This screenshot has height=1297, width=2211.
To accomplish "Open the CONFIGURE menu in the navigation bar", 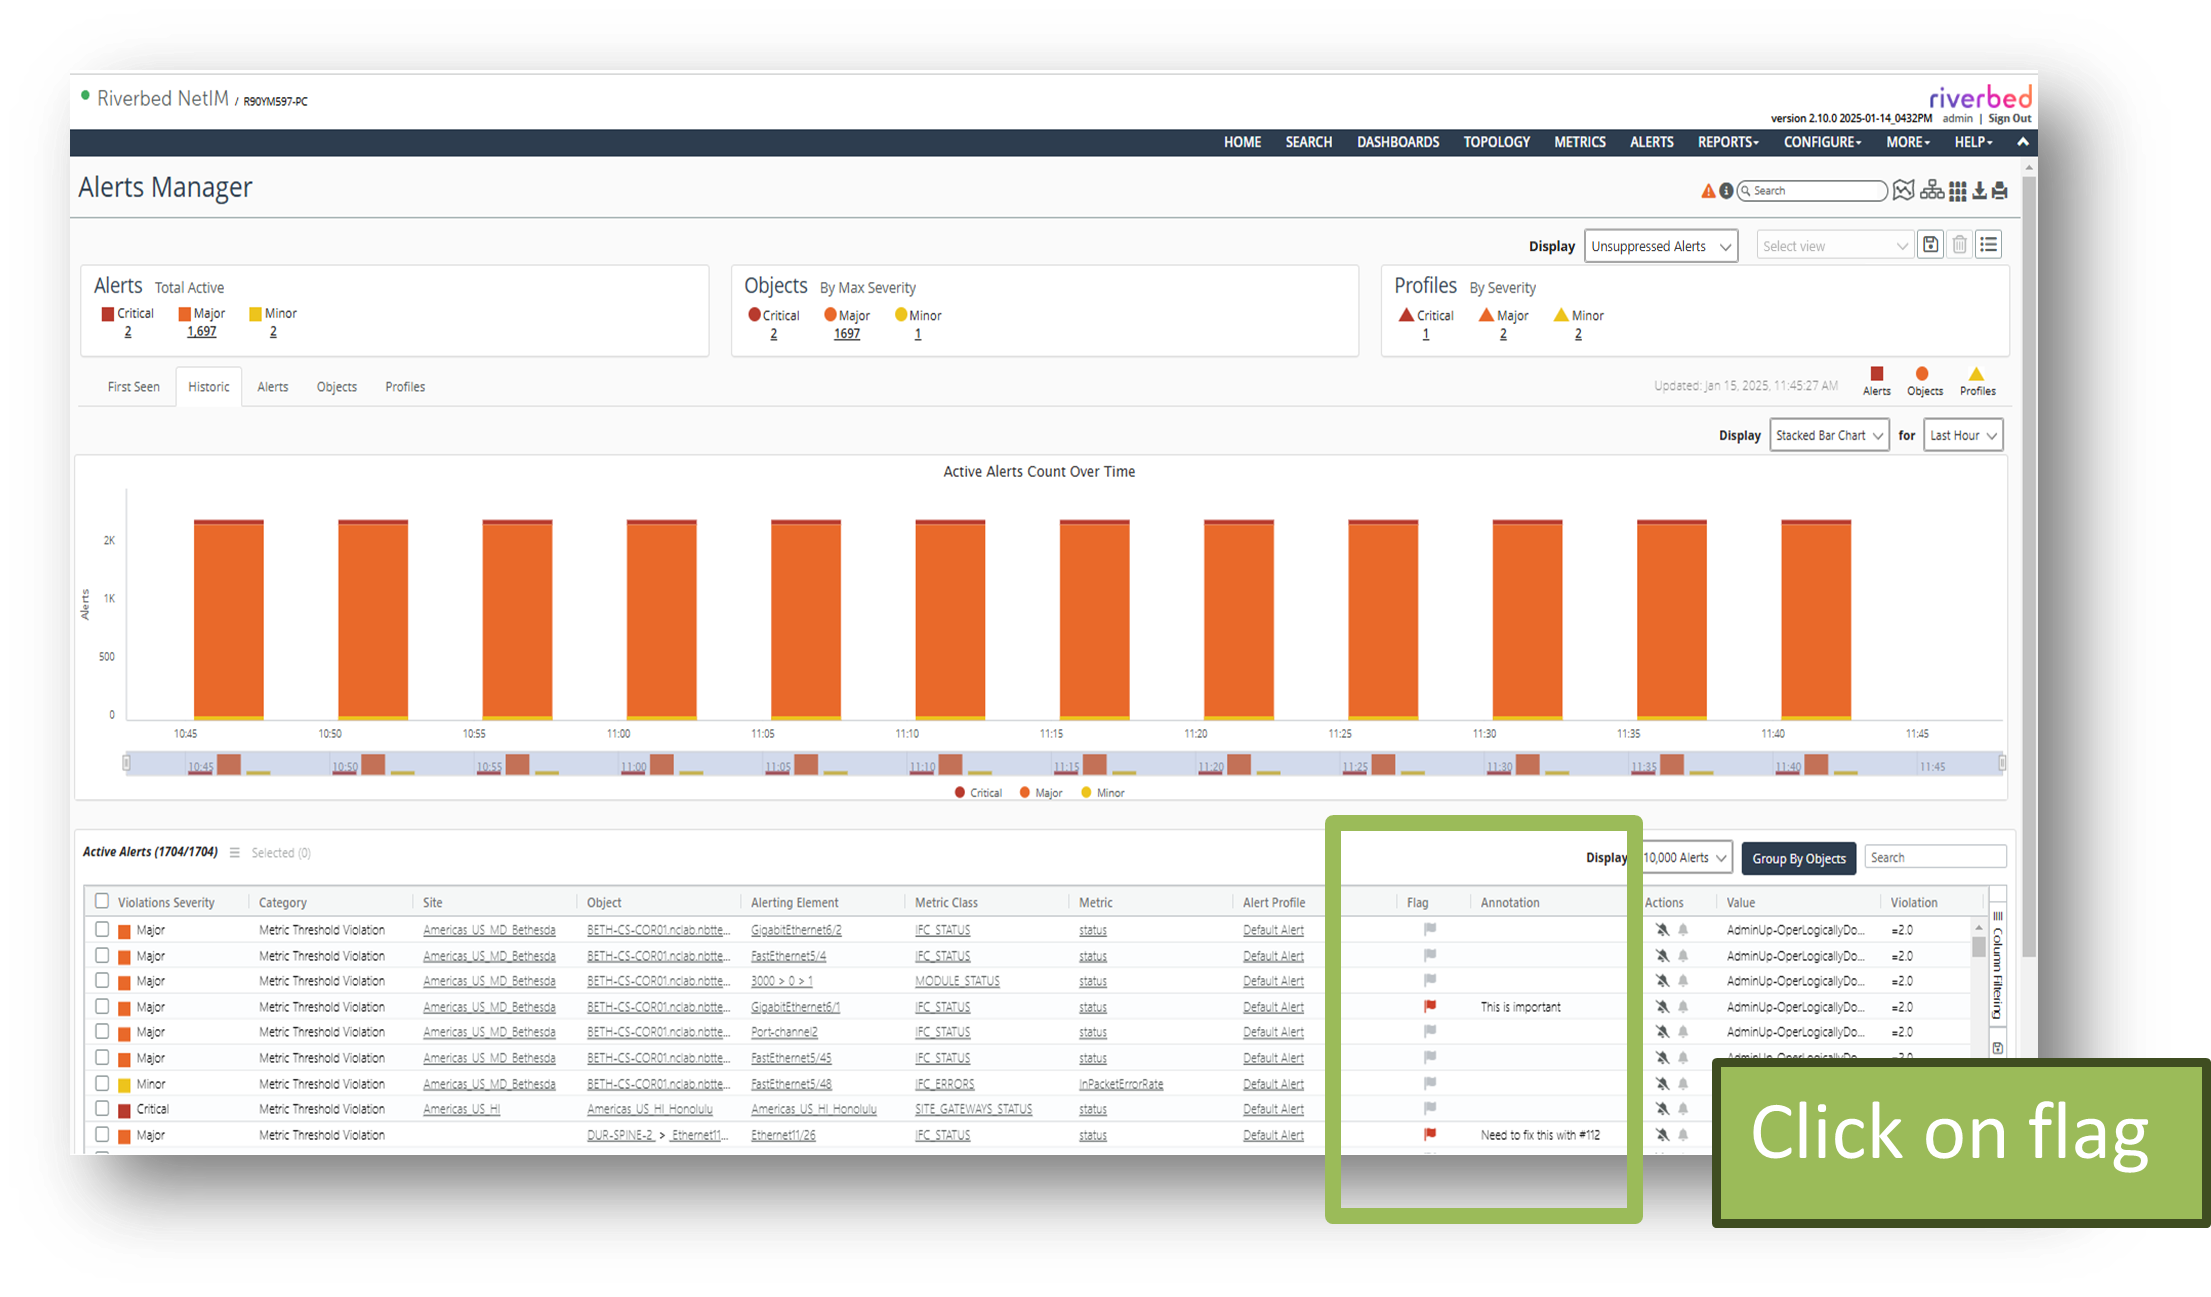I will [1822, 142].
